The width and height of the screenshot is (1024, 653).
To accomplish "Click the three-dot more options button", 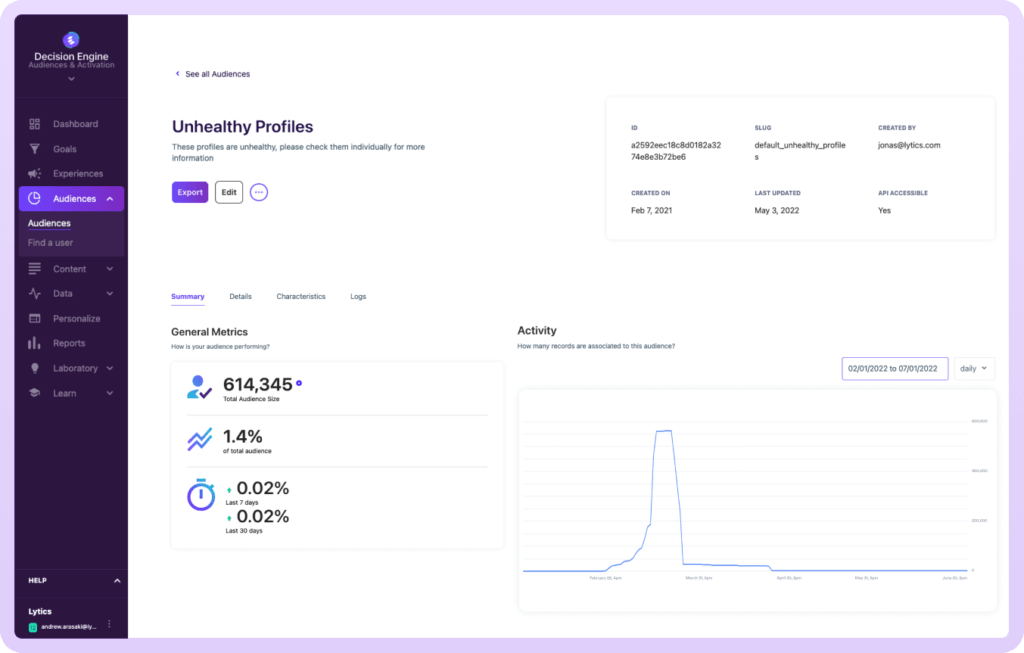I will (259, 192).
